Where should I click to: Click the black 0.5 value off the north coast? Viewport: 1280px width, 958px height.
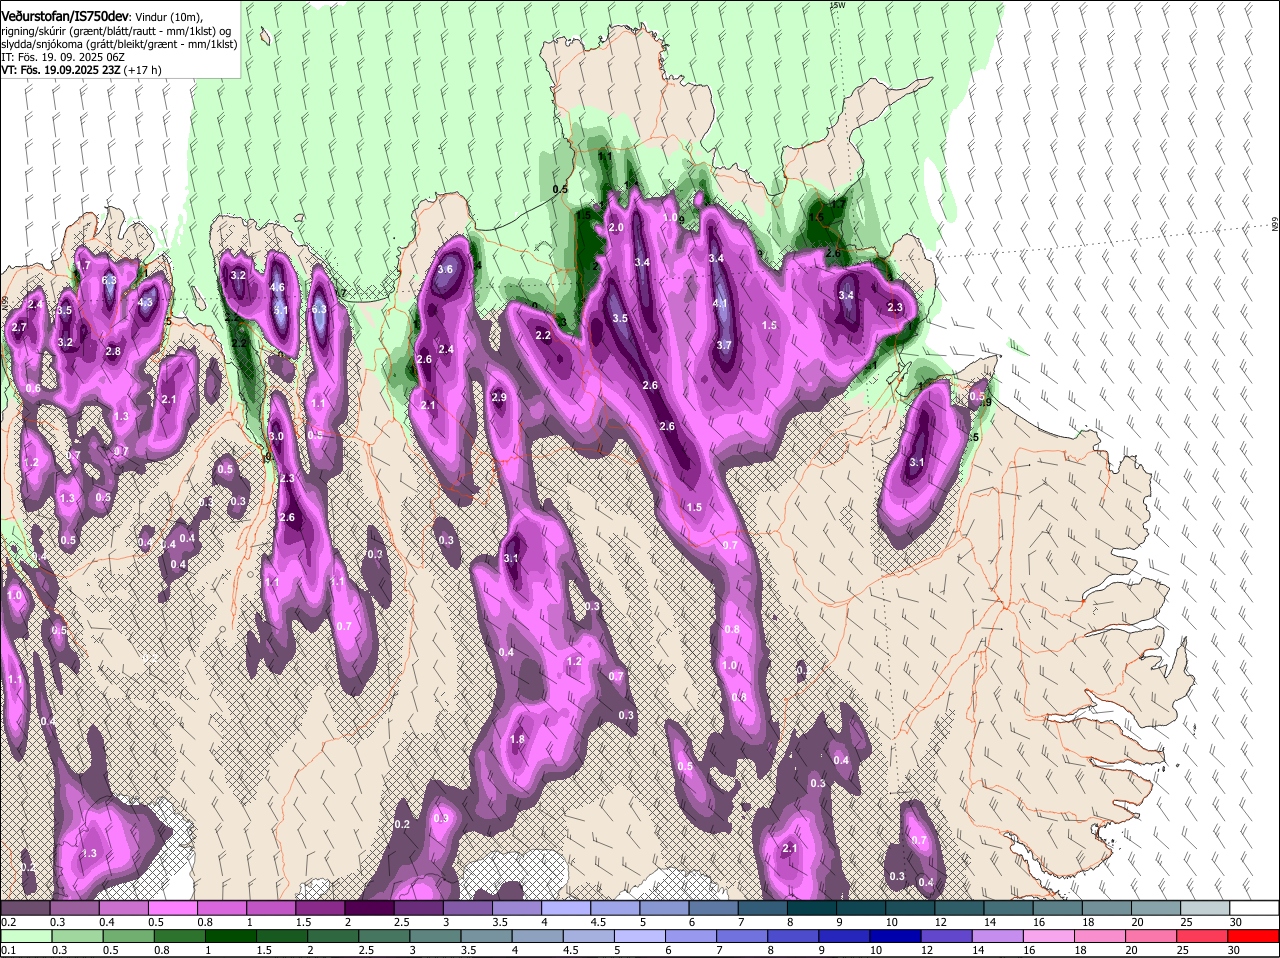[560, 189]
